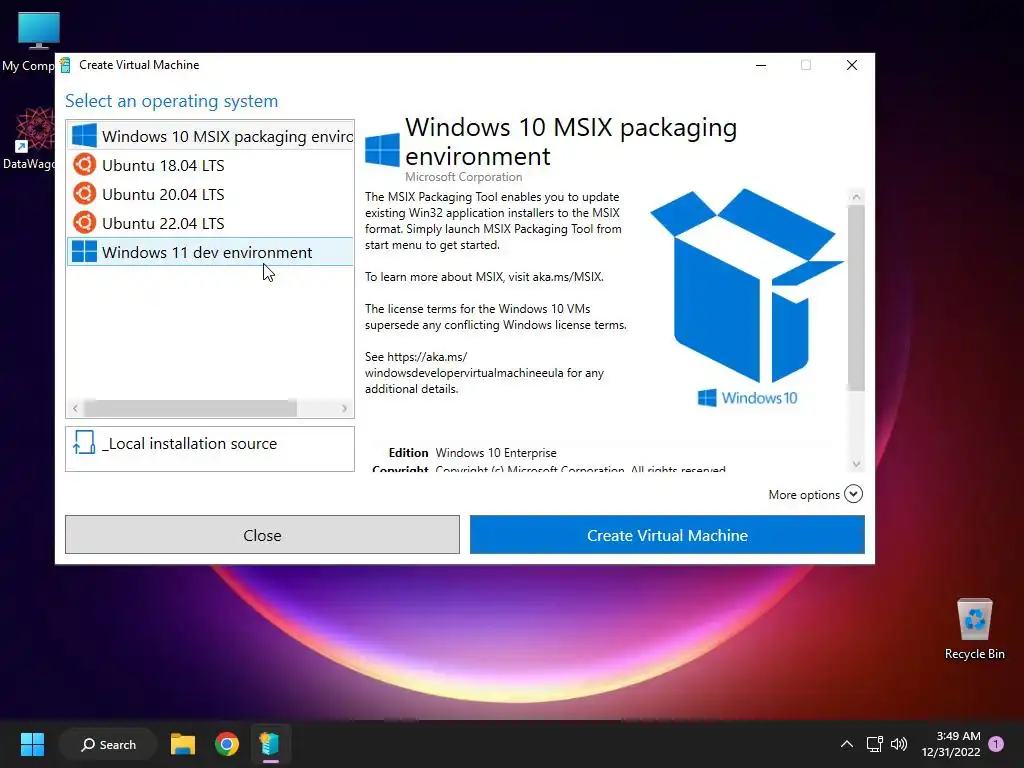Click the OS list left scroll arrow
Screen dimensions: 1024x768
[x=75, y=408]
